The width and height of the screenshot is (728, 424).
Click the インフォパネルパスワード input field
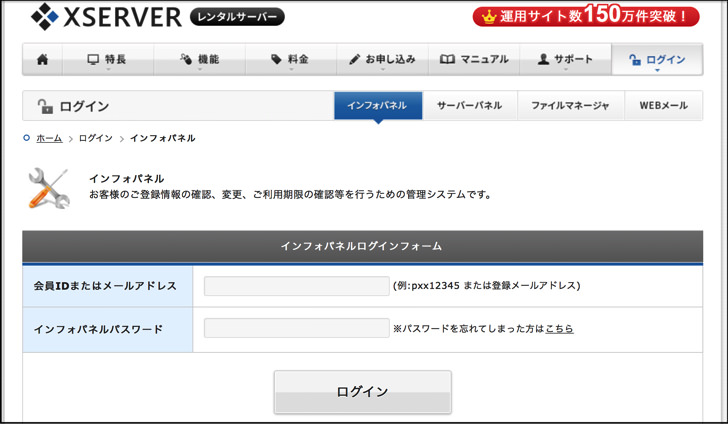point(296,328)
